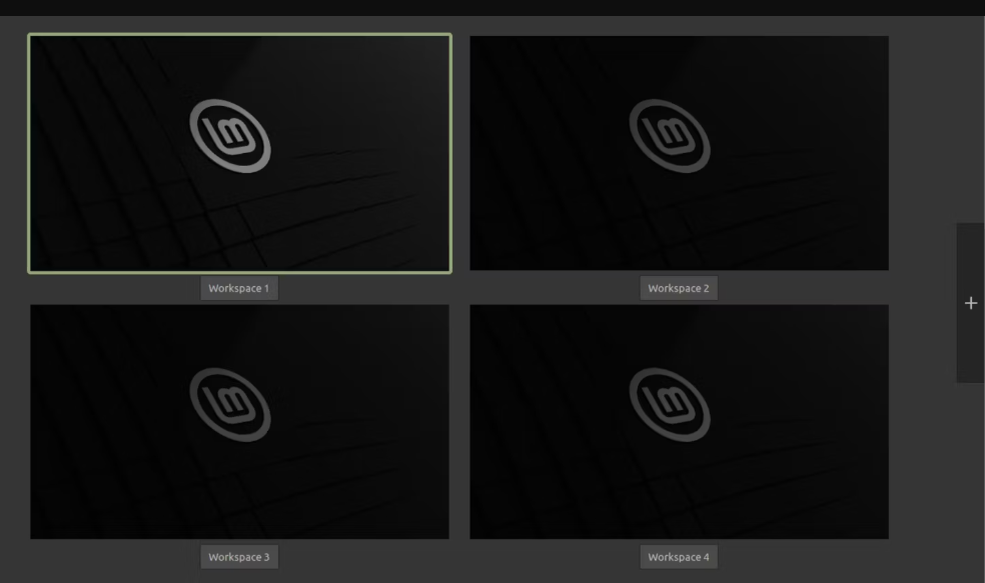Add a new workspace with the plus icon
Screen dimensions: 985x583
pyautogui.click(x=971, y=303)
